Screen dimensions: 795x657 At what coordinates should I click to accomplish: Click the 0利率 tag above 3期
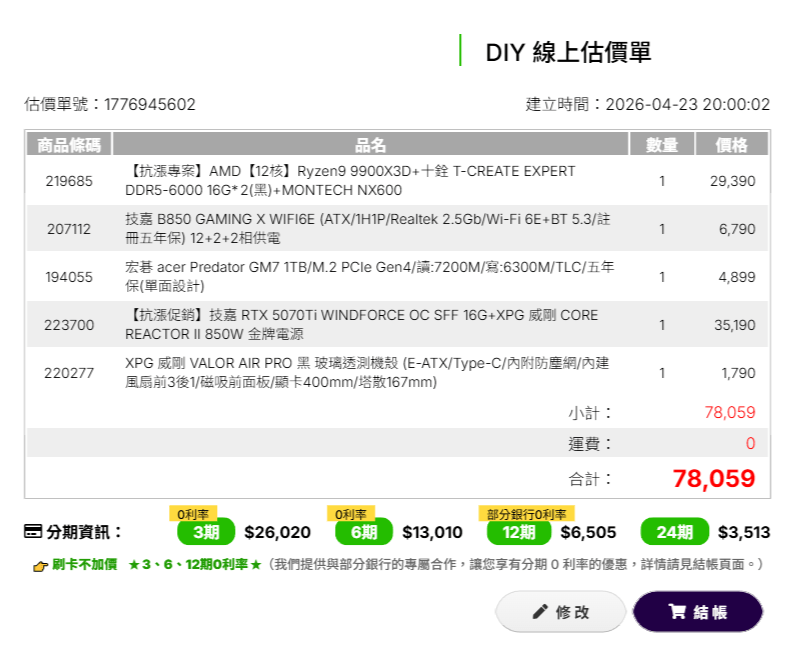tap(193, 514)
